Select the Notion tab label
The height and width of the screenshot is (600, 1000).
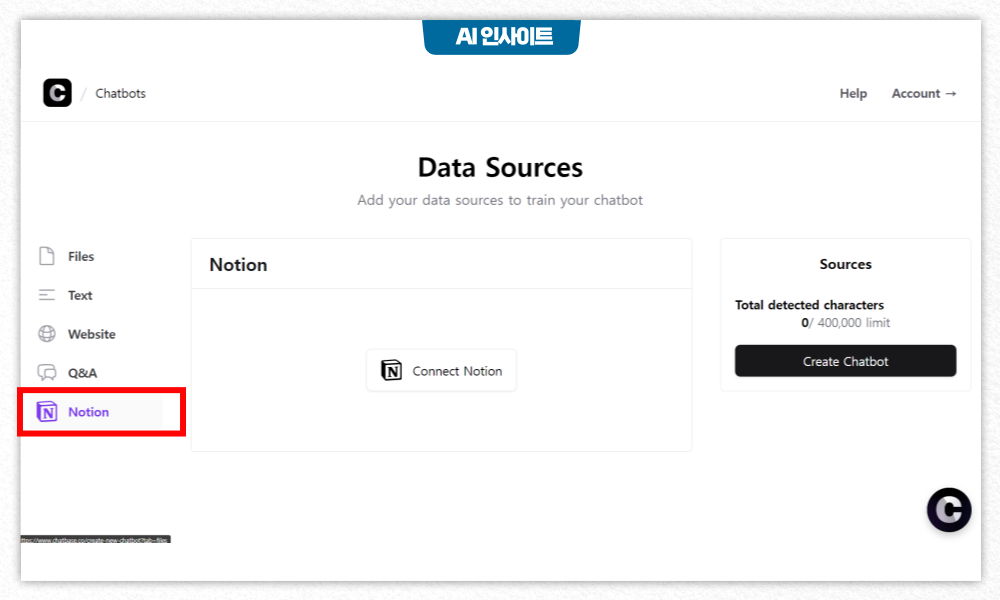(x=89, y=412)
